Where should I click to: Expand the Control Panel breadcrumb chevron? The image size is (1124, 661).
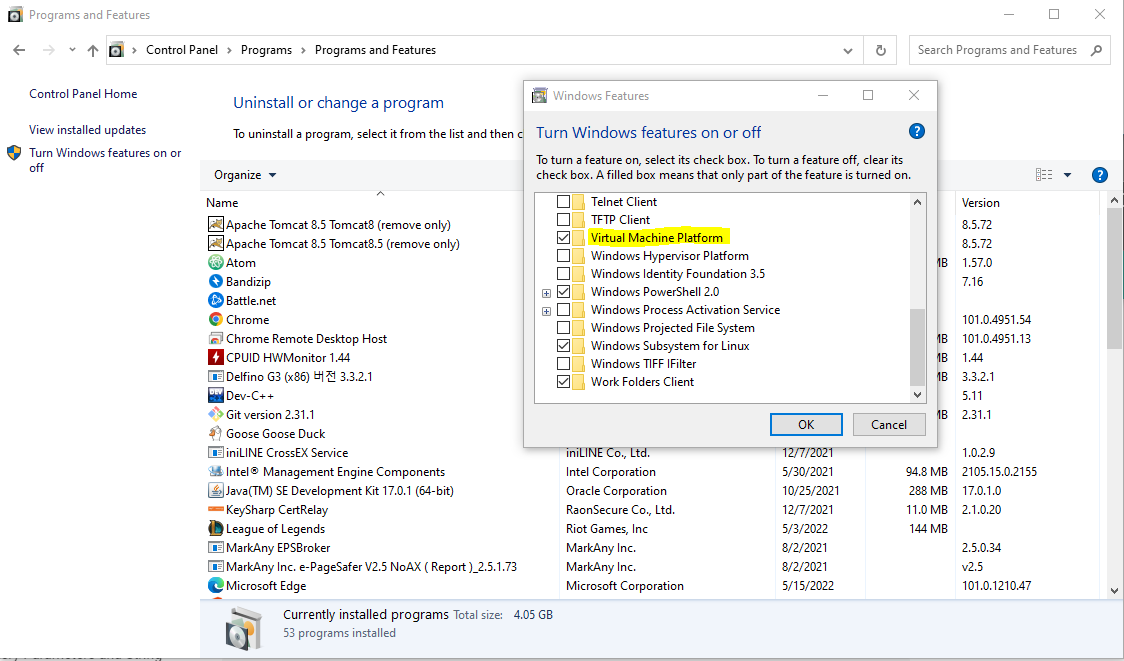point(229,50)
